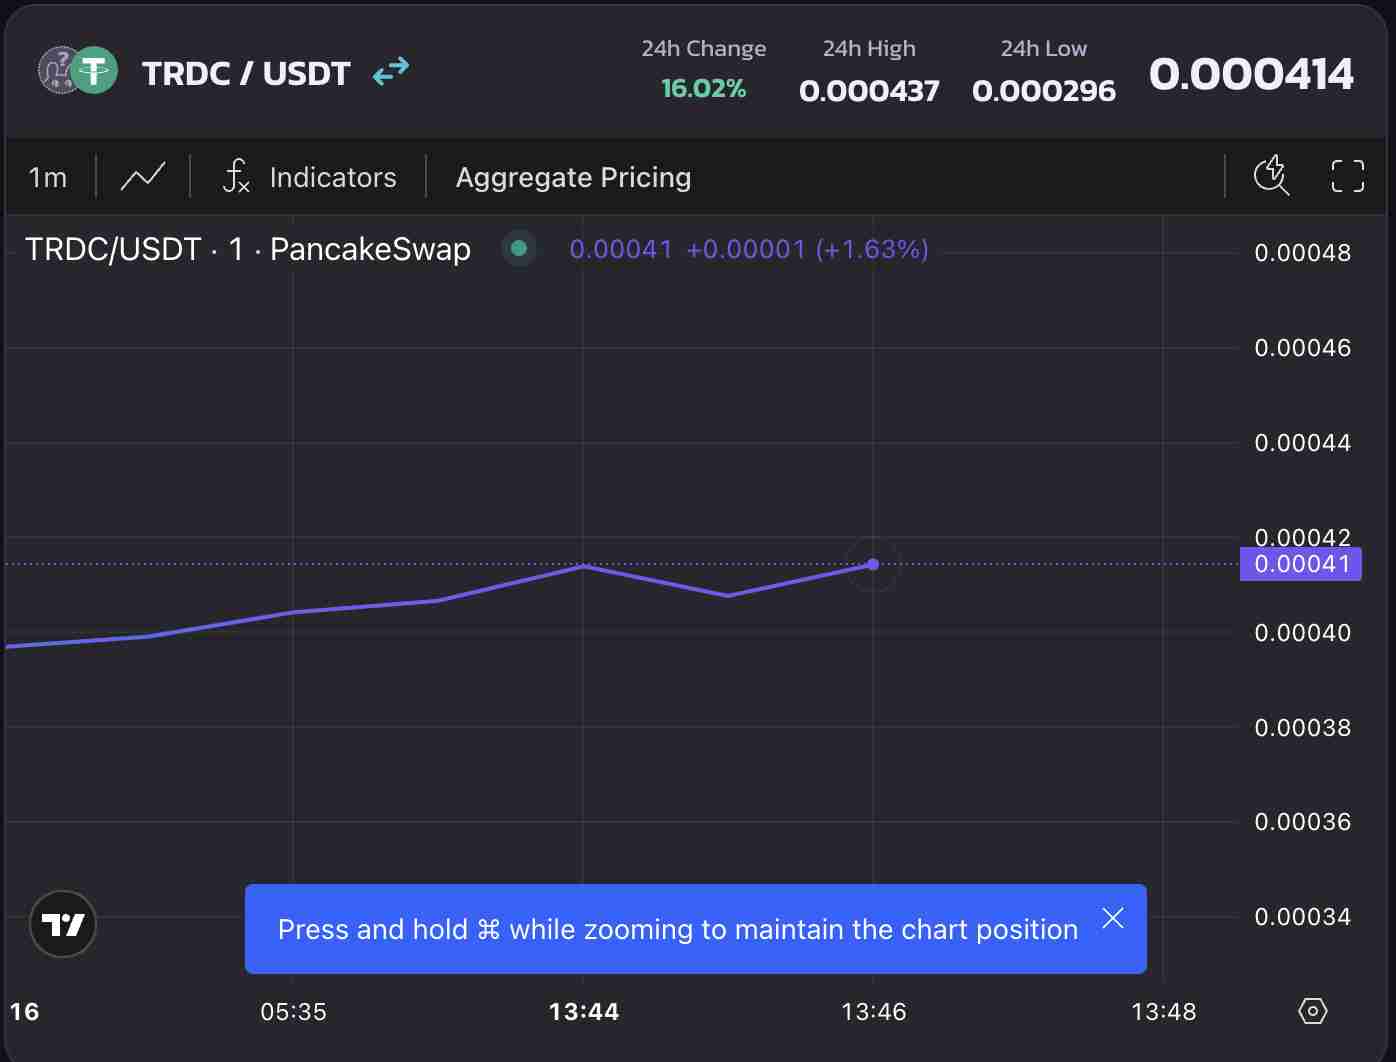Click the fx Indicators icon
The image size is (1396, 1062).
point(236,177)
